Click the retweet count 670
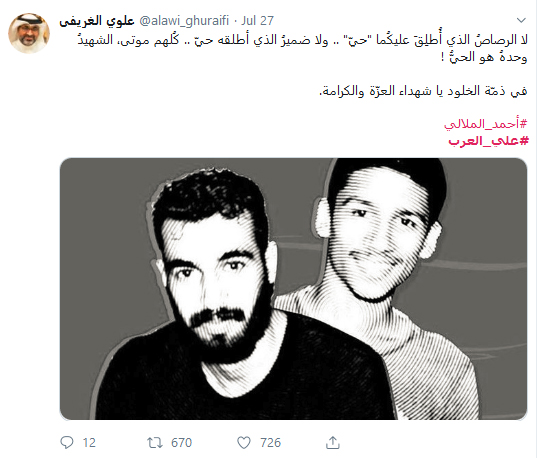 tap(182, 443)
